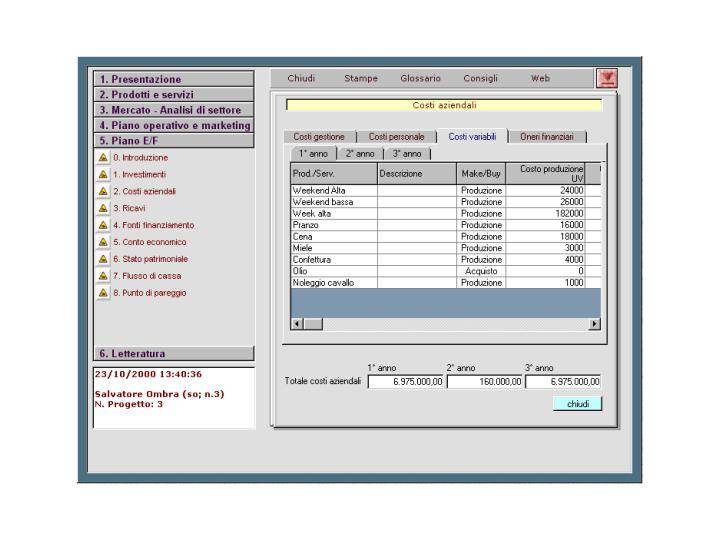This screenshot has height=540, width=720.
Task: Click the red icon at top right of toolbar
Action: (607, 78)
